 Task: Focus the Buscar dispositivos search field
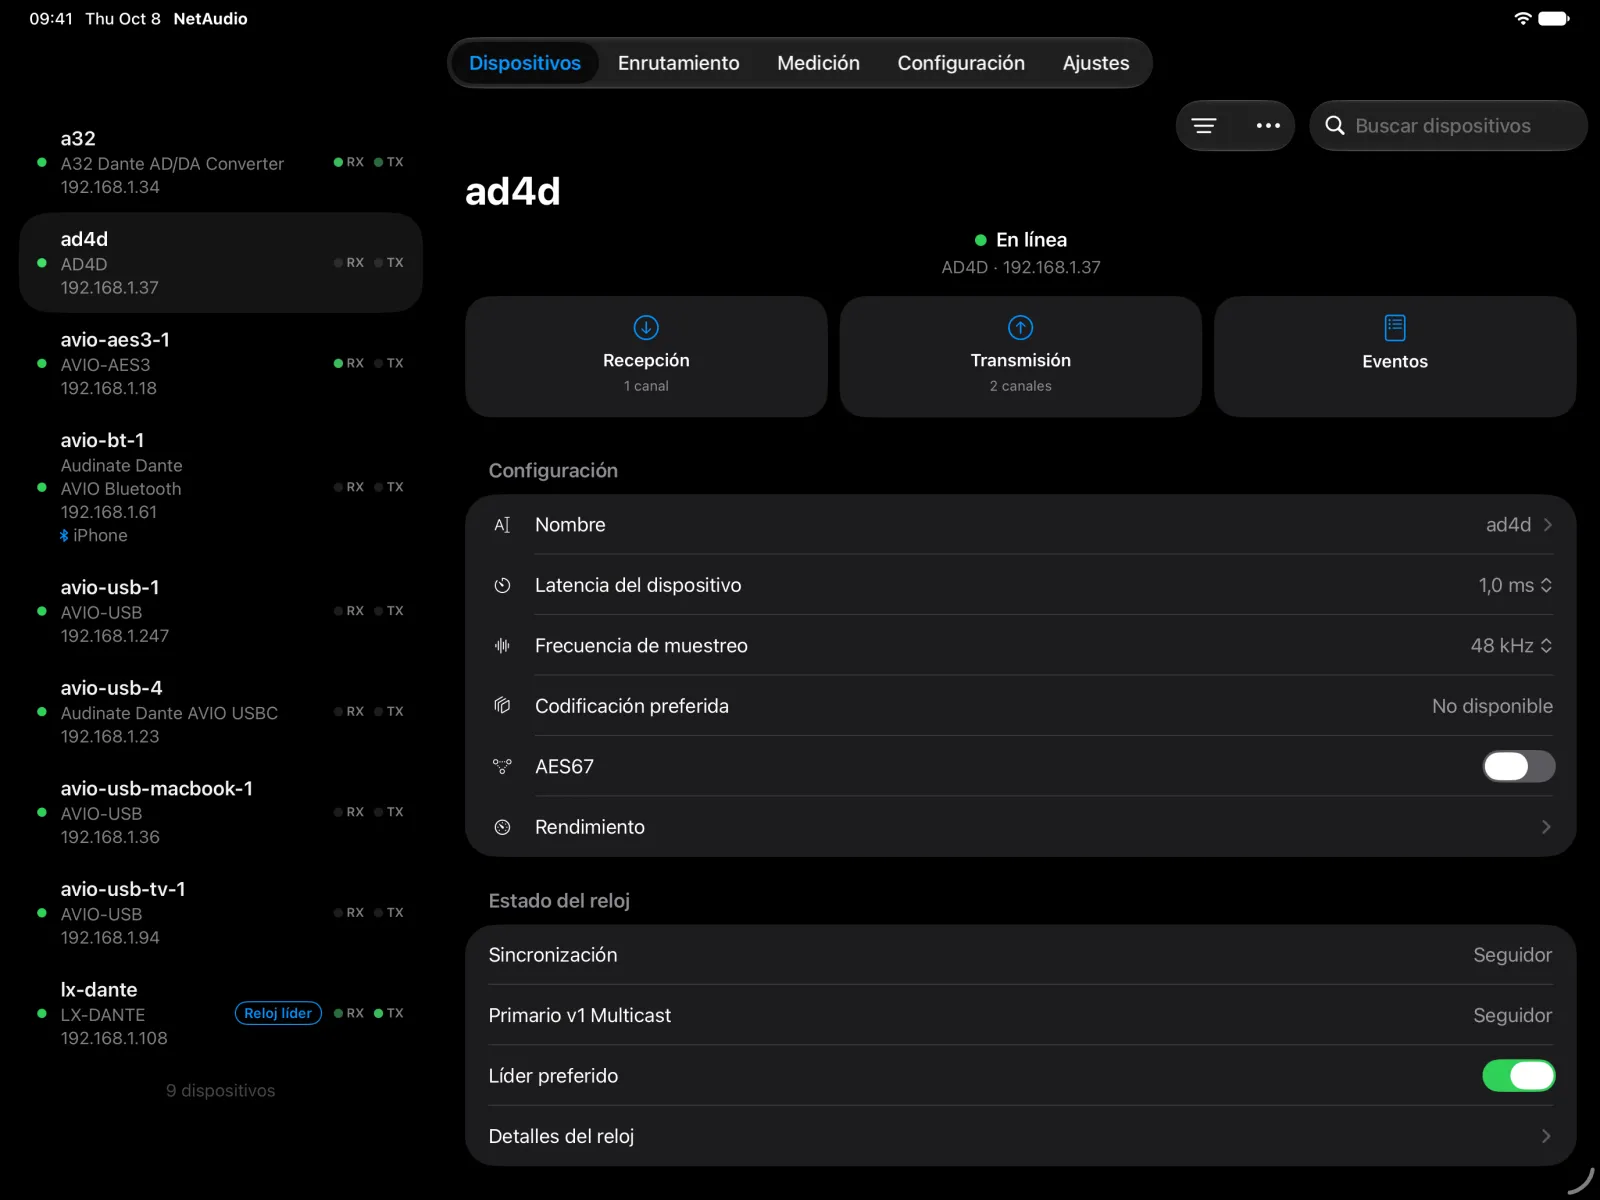(x=1448, y=126)
